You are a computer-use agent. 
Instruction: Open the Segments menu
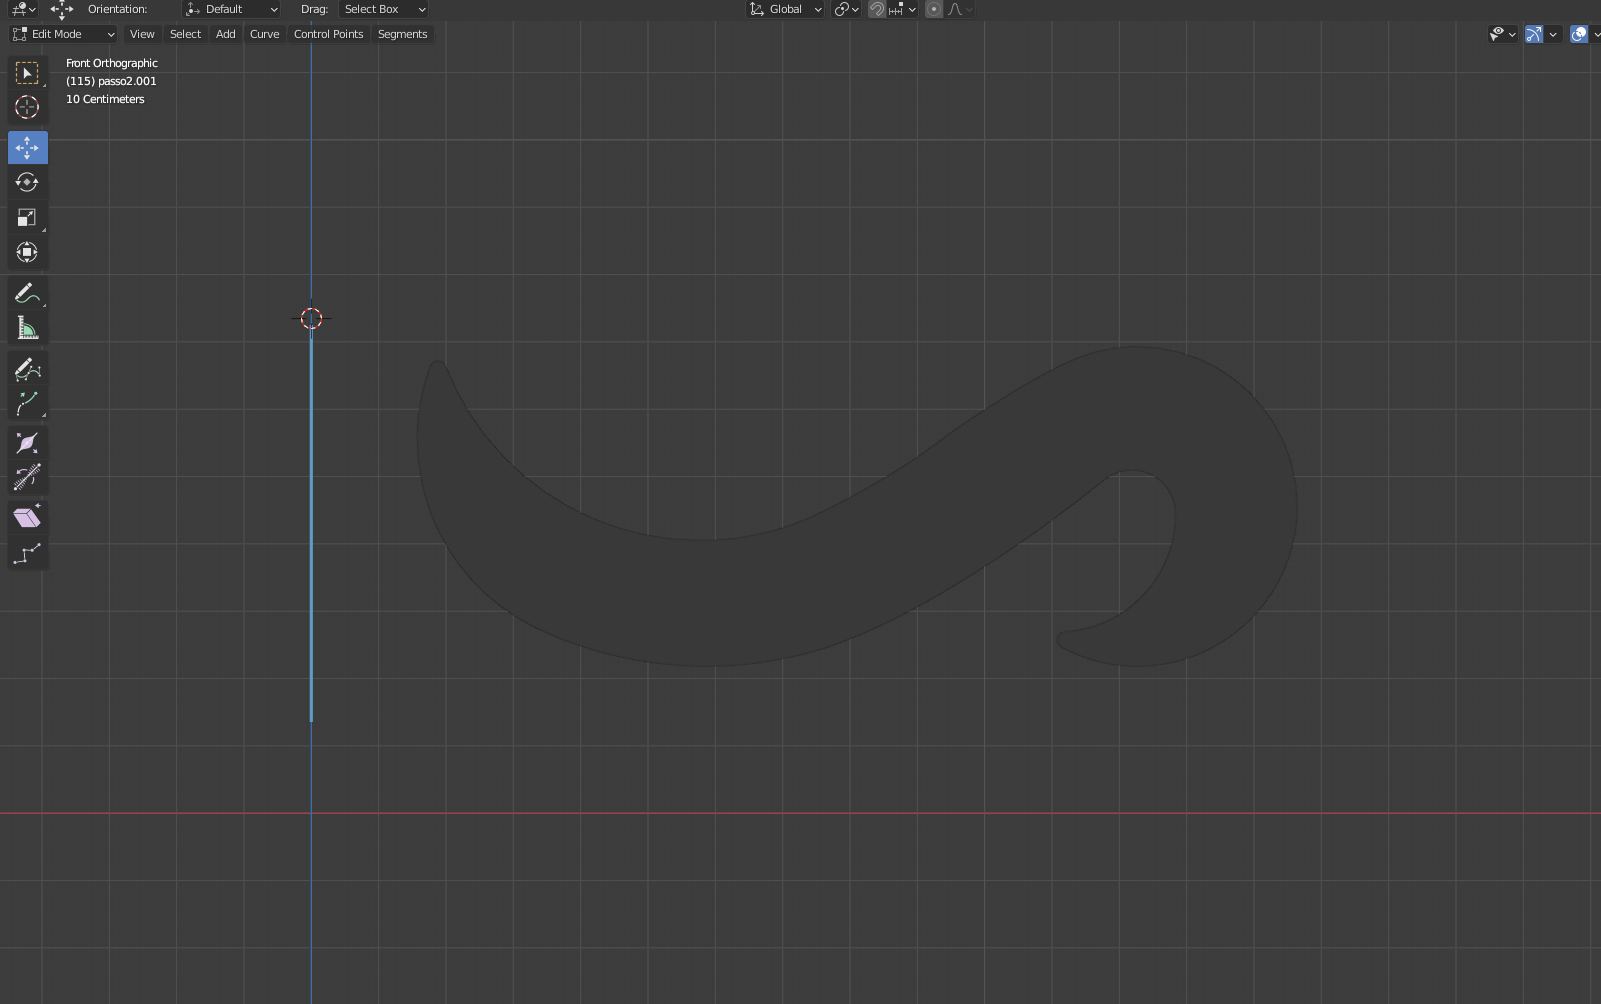402,34
